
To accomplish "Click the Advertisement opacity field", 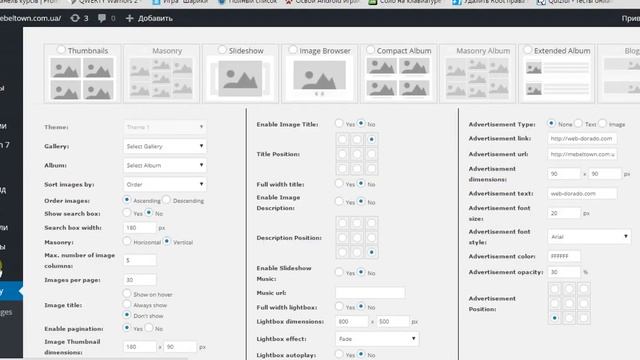I will coord(564,272).
